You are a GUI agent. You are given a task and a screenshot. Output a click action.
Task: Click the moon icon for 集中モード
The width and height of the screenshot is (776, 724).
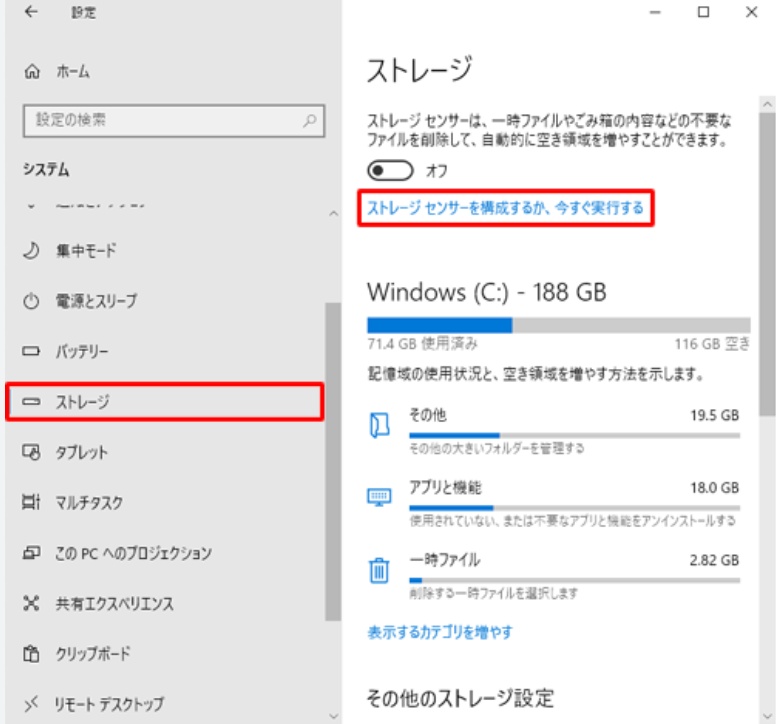click(x=31, y=250)
